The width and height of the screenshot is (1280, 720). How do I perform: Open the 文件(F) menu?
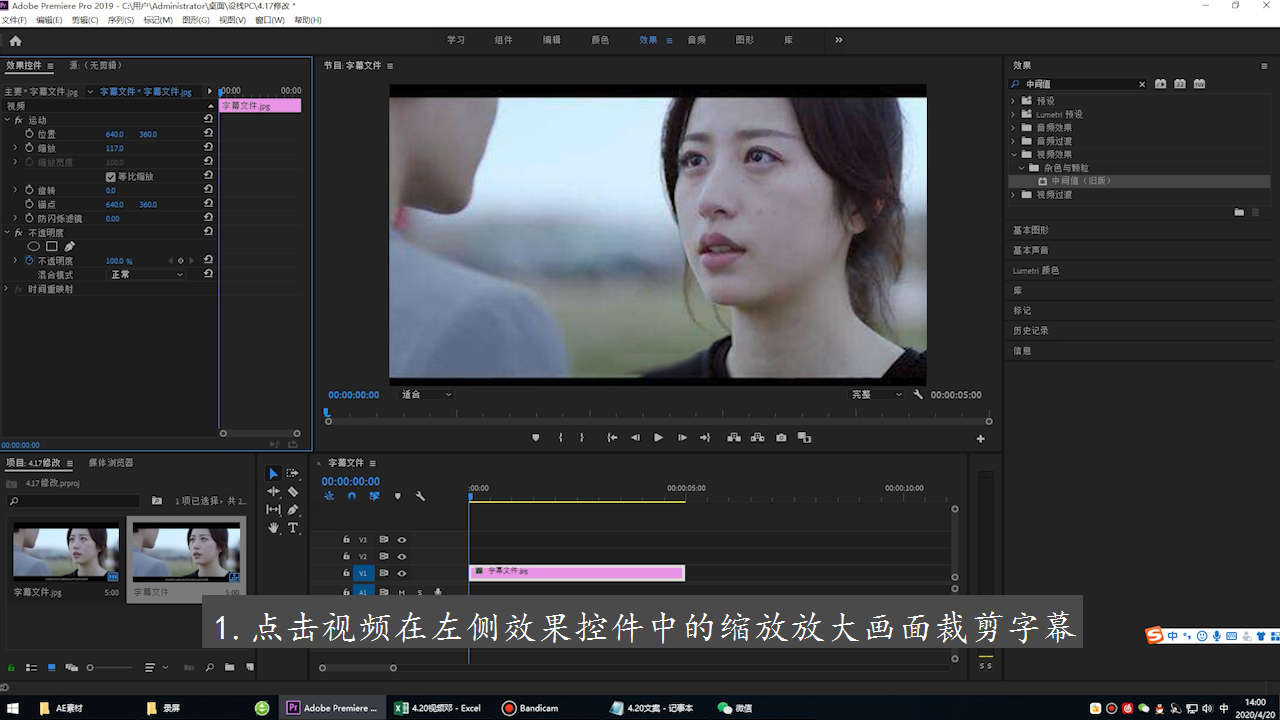14,20
